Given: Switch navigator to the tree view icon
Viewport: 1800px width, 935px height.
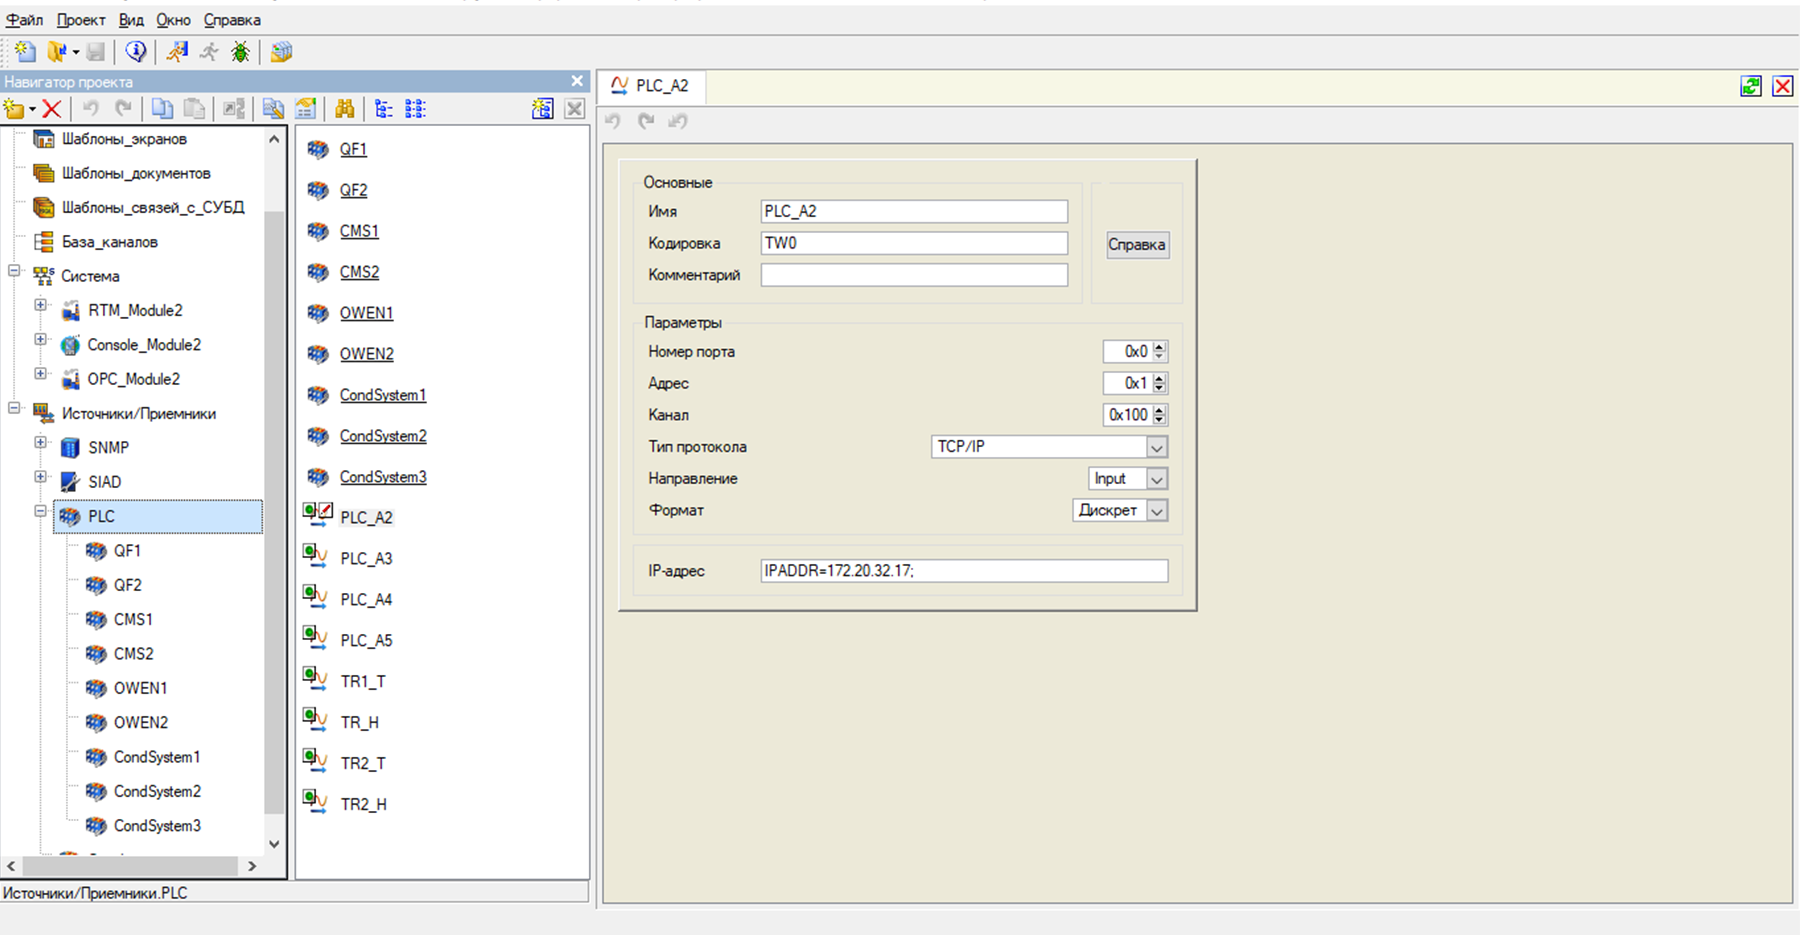Looking at the screenshot, I should [383, 109].
